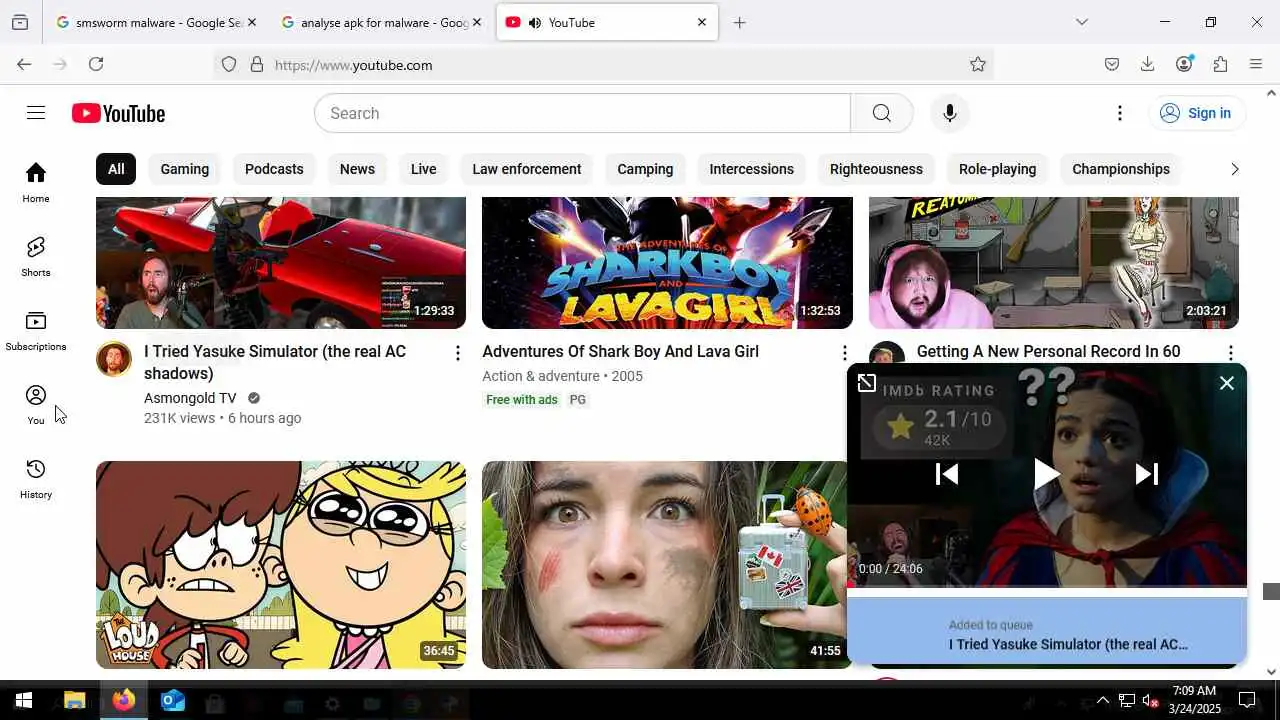Open Outlook from taskbar
Screen dimensions: 1280x720
pyautogui.click(x=172, y=701)
